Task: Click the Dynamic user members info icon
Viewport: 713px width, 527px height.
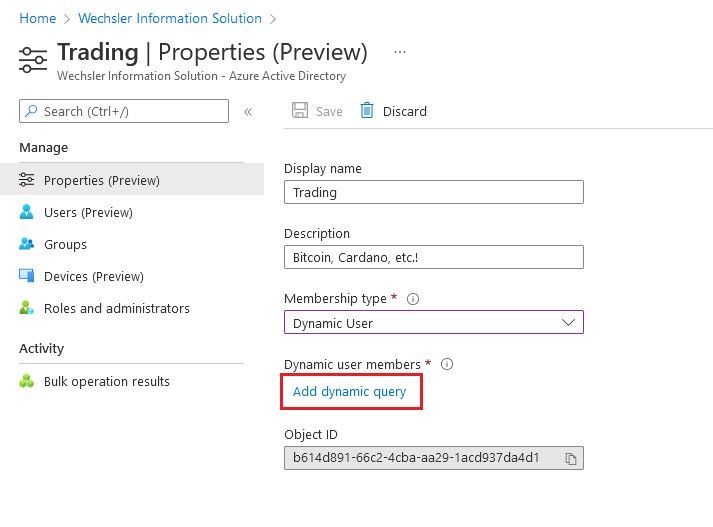Action: pos(447,364)
